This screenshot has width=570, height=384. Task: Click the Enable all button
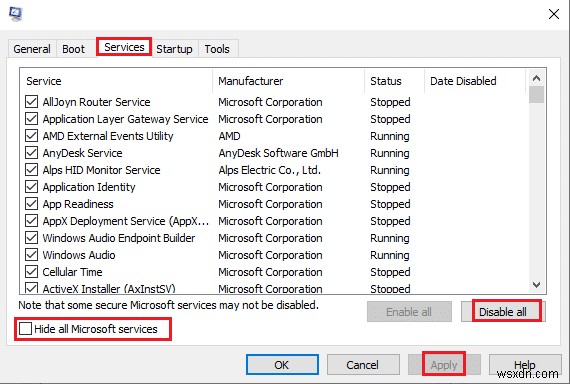click(x=409, y=312)
